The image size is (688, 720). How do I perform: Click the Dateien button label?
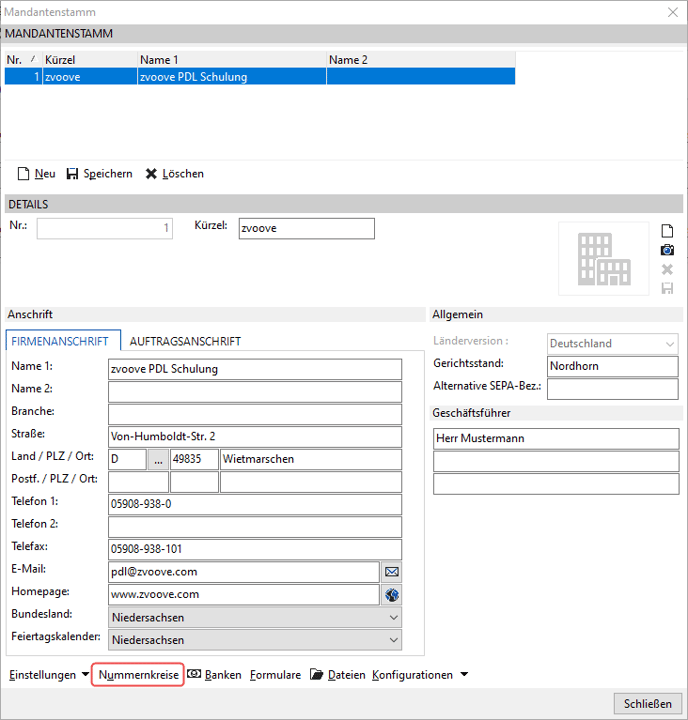click(x=346, y=675)
